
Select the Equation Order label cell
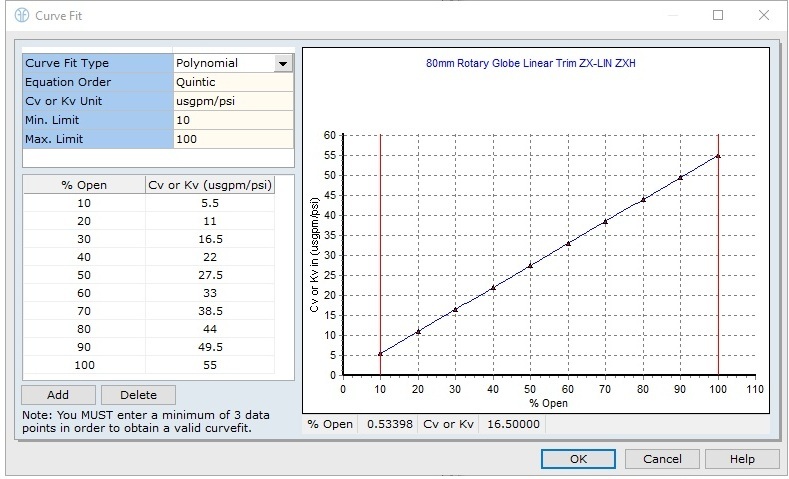pos(98,82)
